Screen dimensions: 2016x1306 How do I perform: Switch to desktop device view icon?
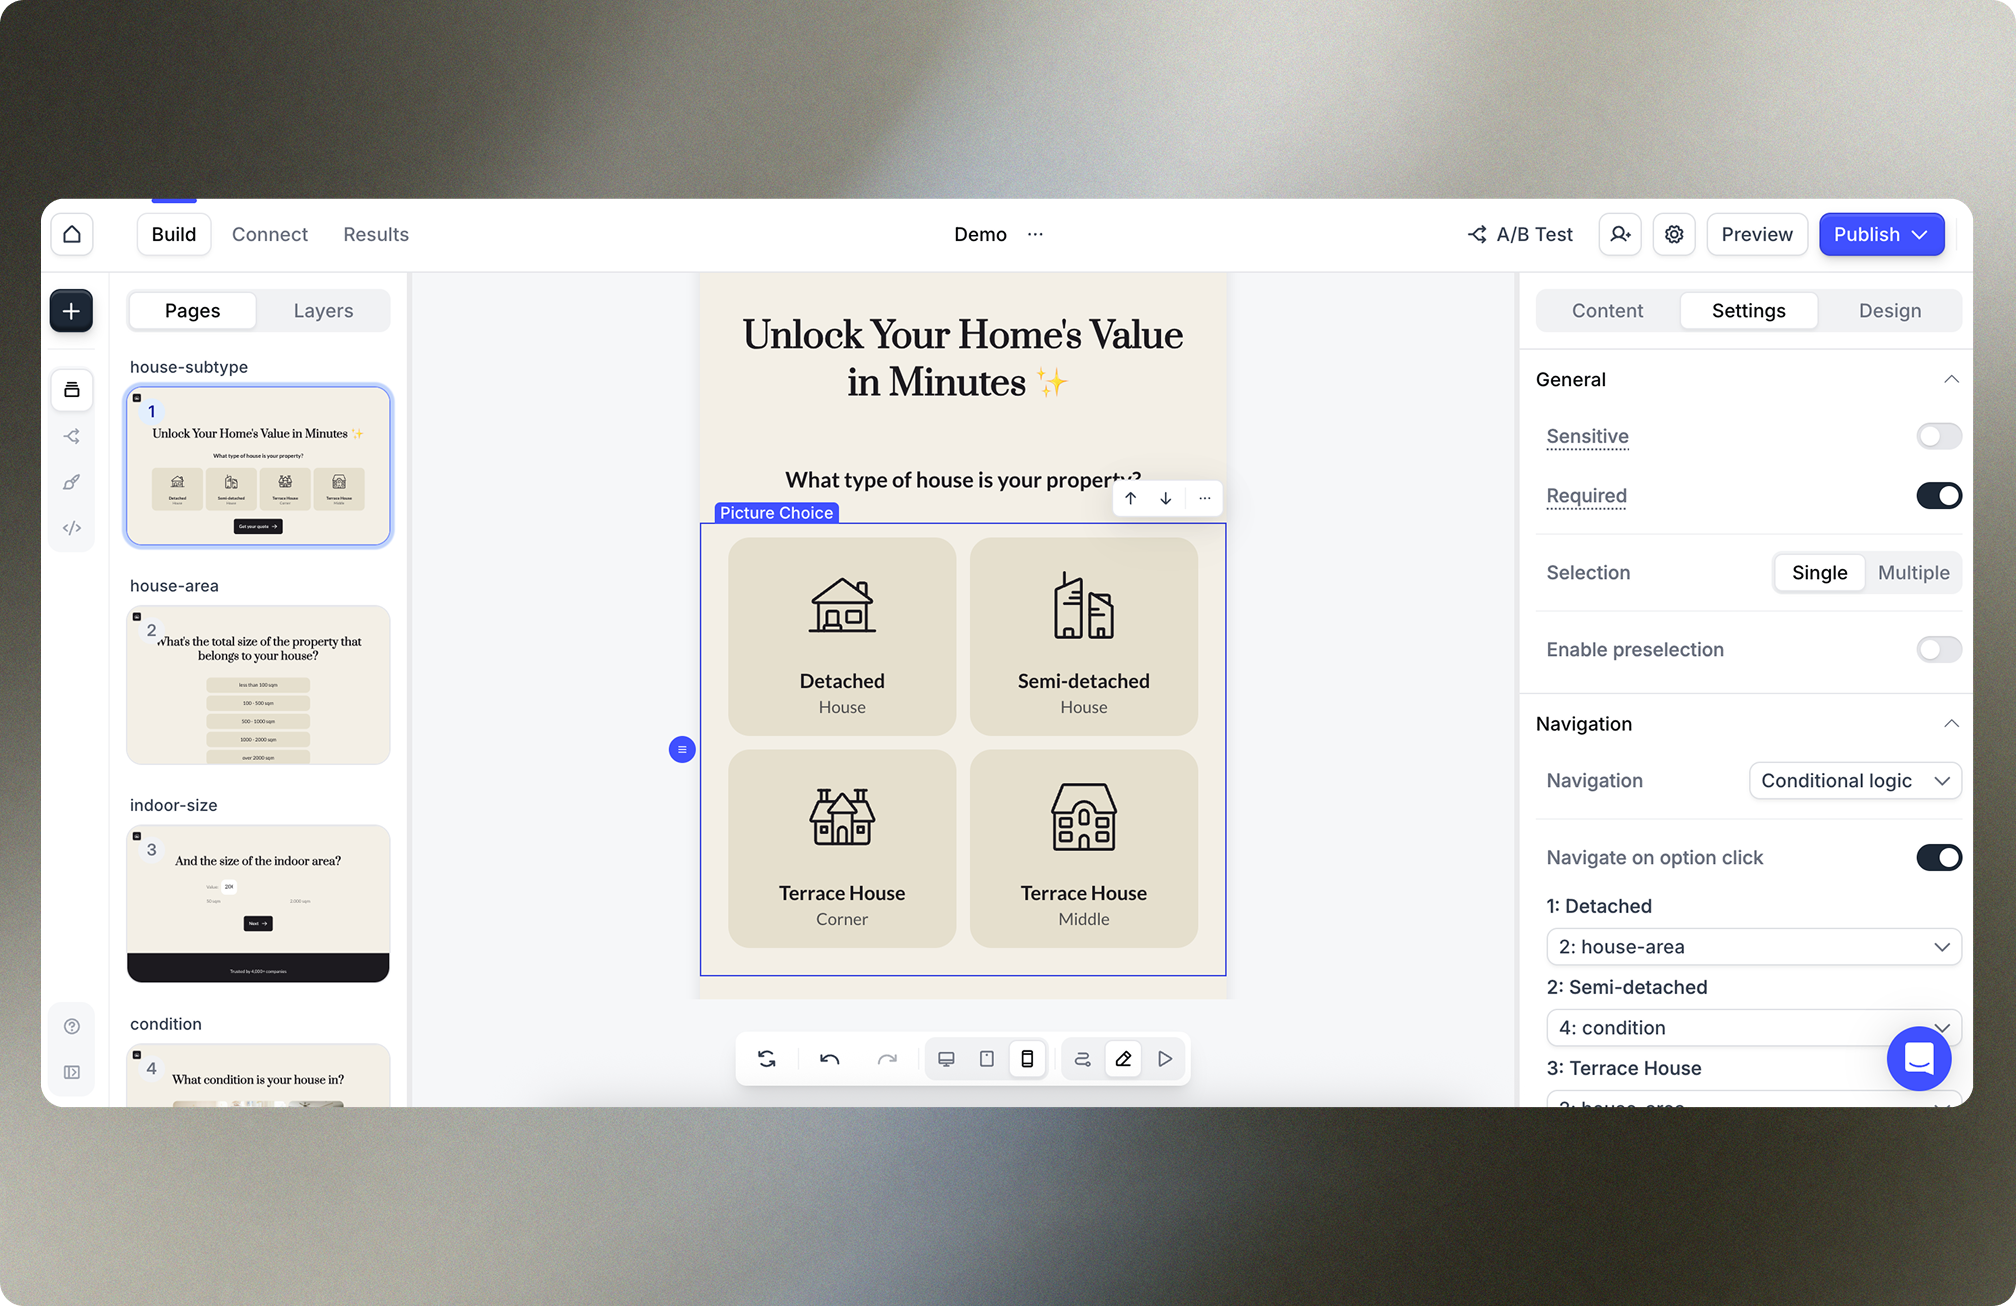946,1059
